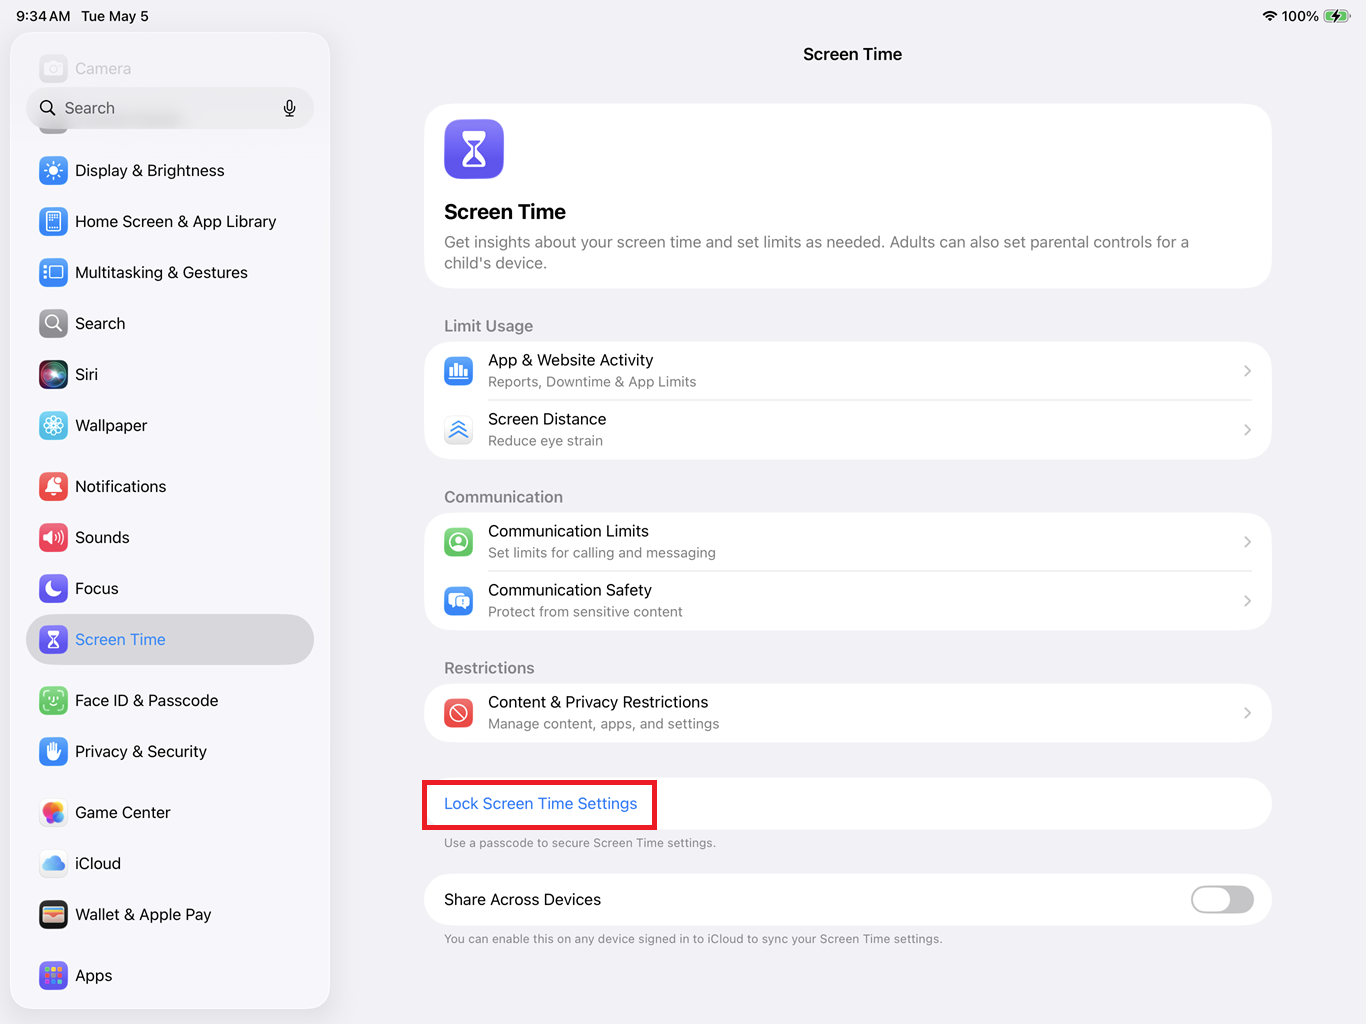Screen dimensions: 1366x1024
Task: Click the iCloud cloud icon
Action: (53, 864)
